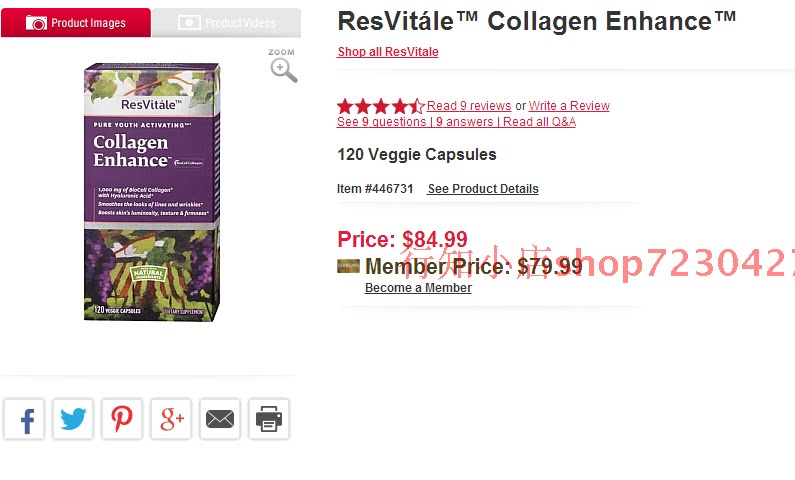The image size is (795, 480).
Task: Click the Gold Card member icon
Action: point(348,266)
